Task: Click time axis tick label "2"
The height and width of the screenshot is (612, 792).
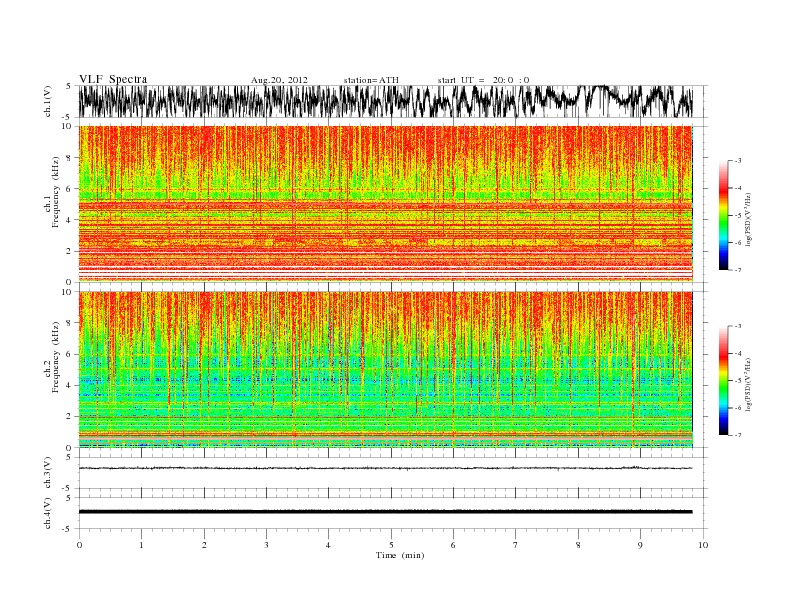Action: [204, 545]
